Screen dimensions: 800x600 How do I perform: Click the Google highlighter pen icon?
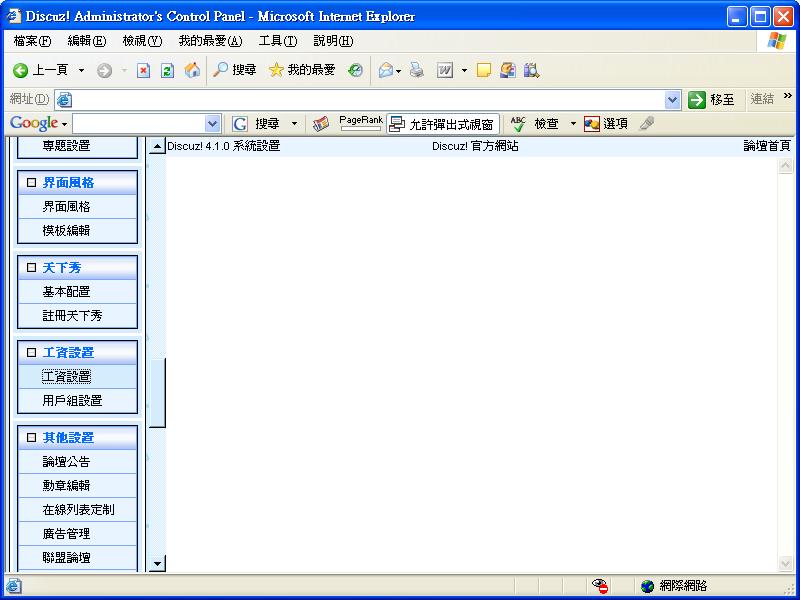pyautogui.click(x=646, y=123)
